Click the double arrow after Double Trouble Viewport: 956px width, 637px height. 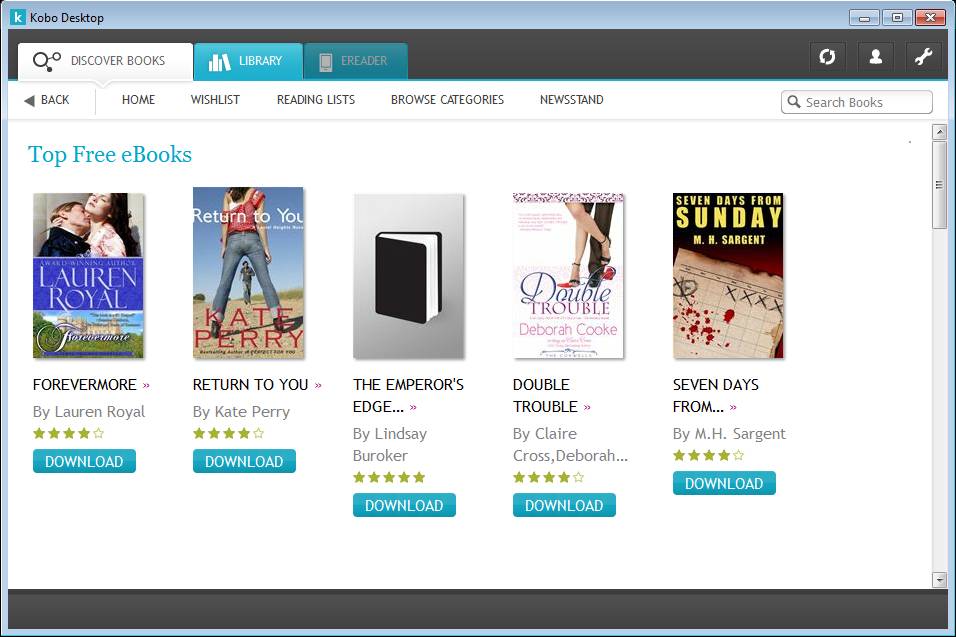(587, 407)
